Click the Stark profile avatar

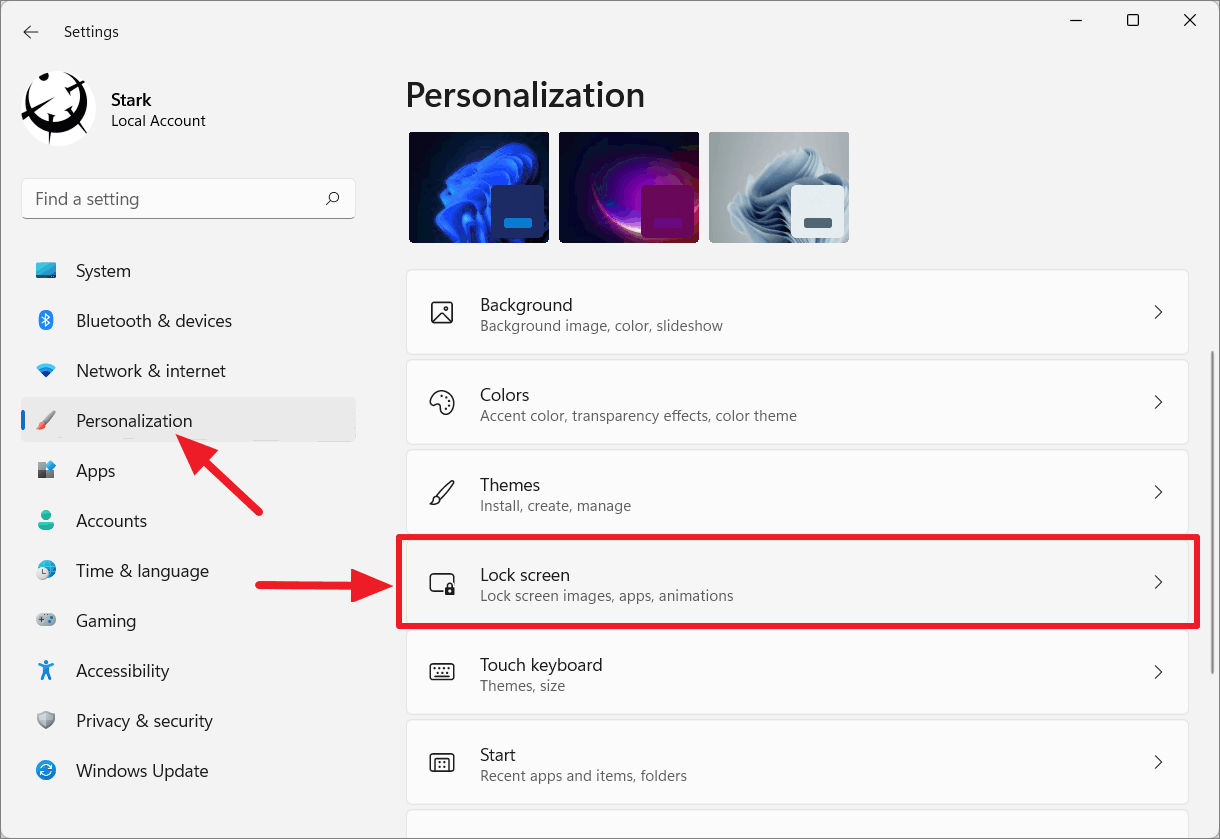point(58,108)
